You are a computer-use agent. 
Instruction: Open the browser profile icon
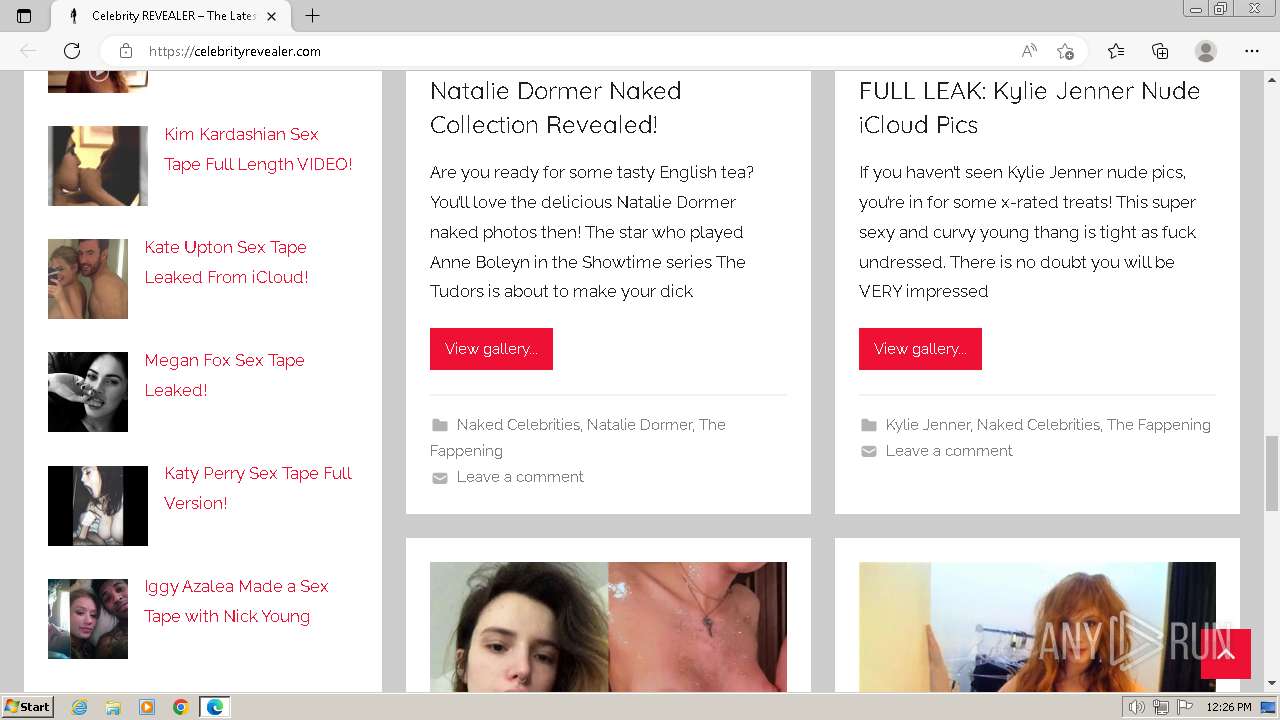[1206, 51]
